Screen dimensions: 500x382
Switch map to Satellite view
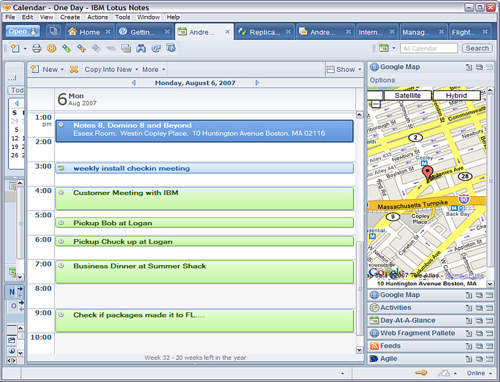(x=408, y=95)
